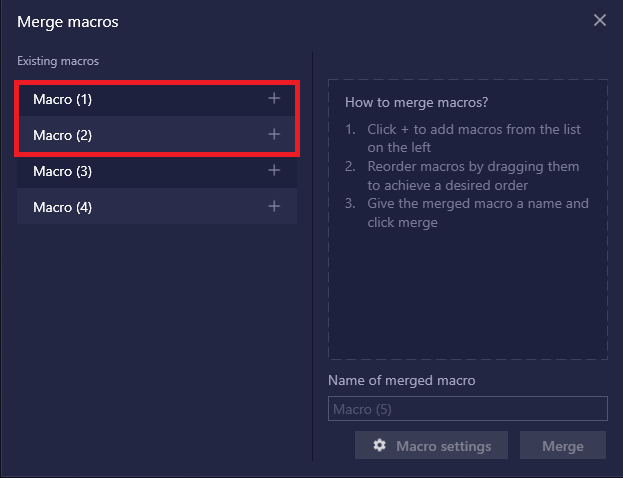This screenshot has width=623, height=478.
Task: Select the Macro (1) list entry label
Action: (x=62, y=99)
